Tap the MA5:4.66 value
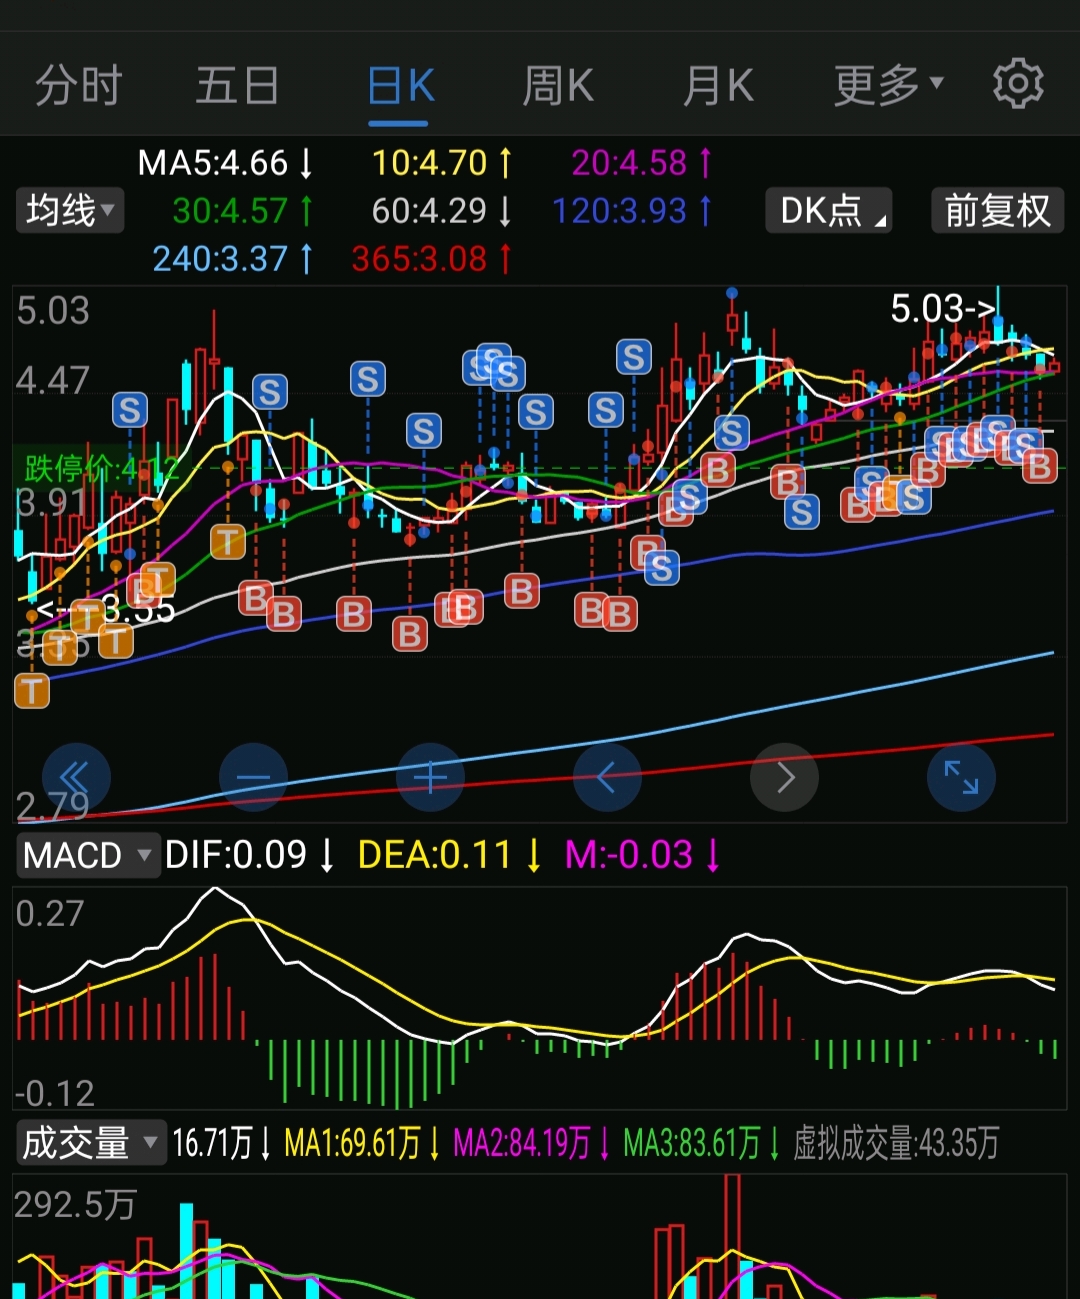 (x=226, y=163)
